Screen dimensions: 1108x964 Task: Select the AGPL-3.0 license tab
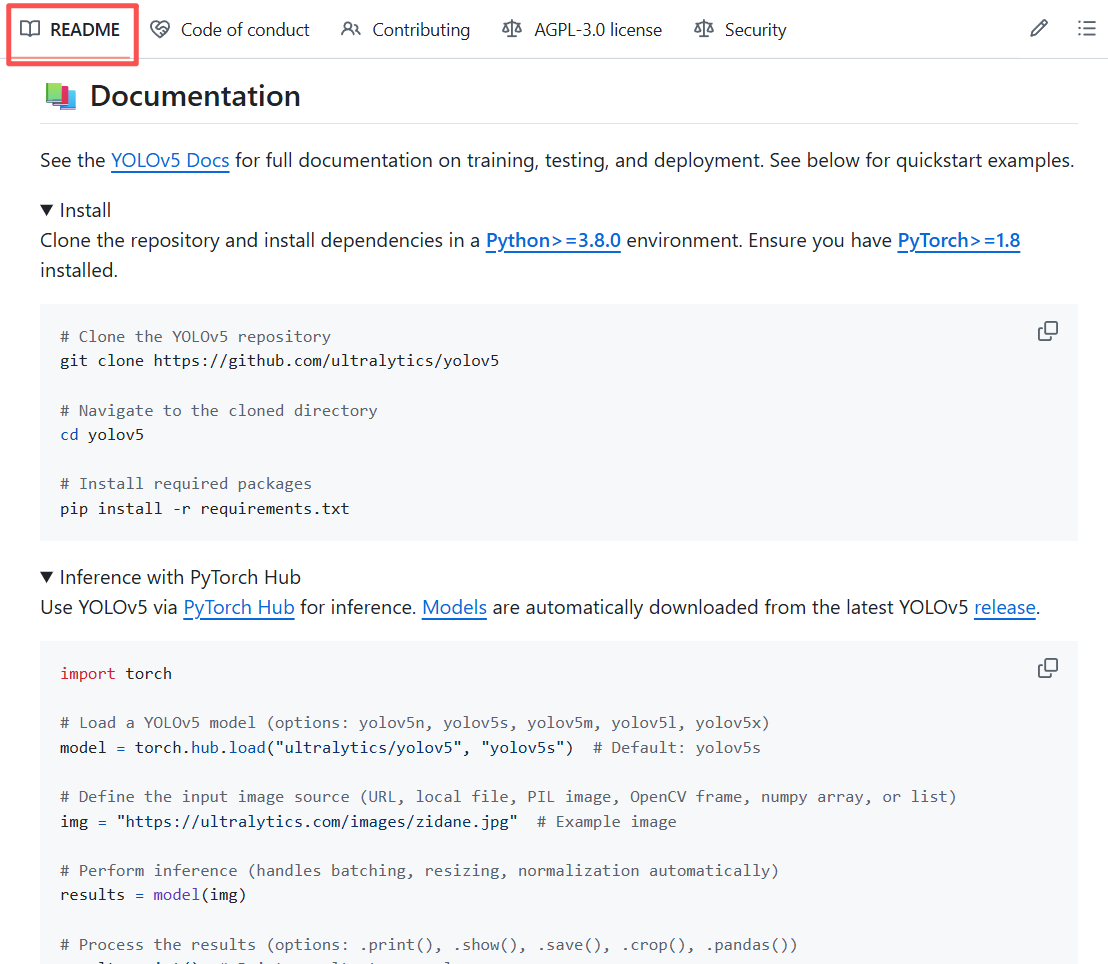582,30
